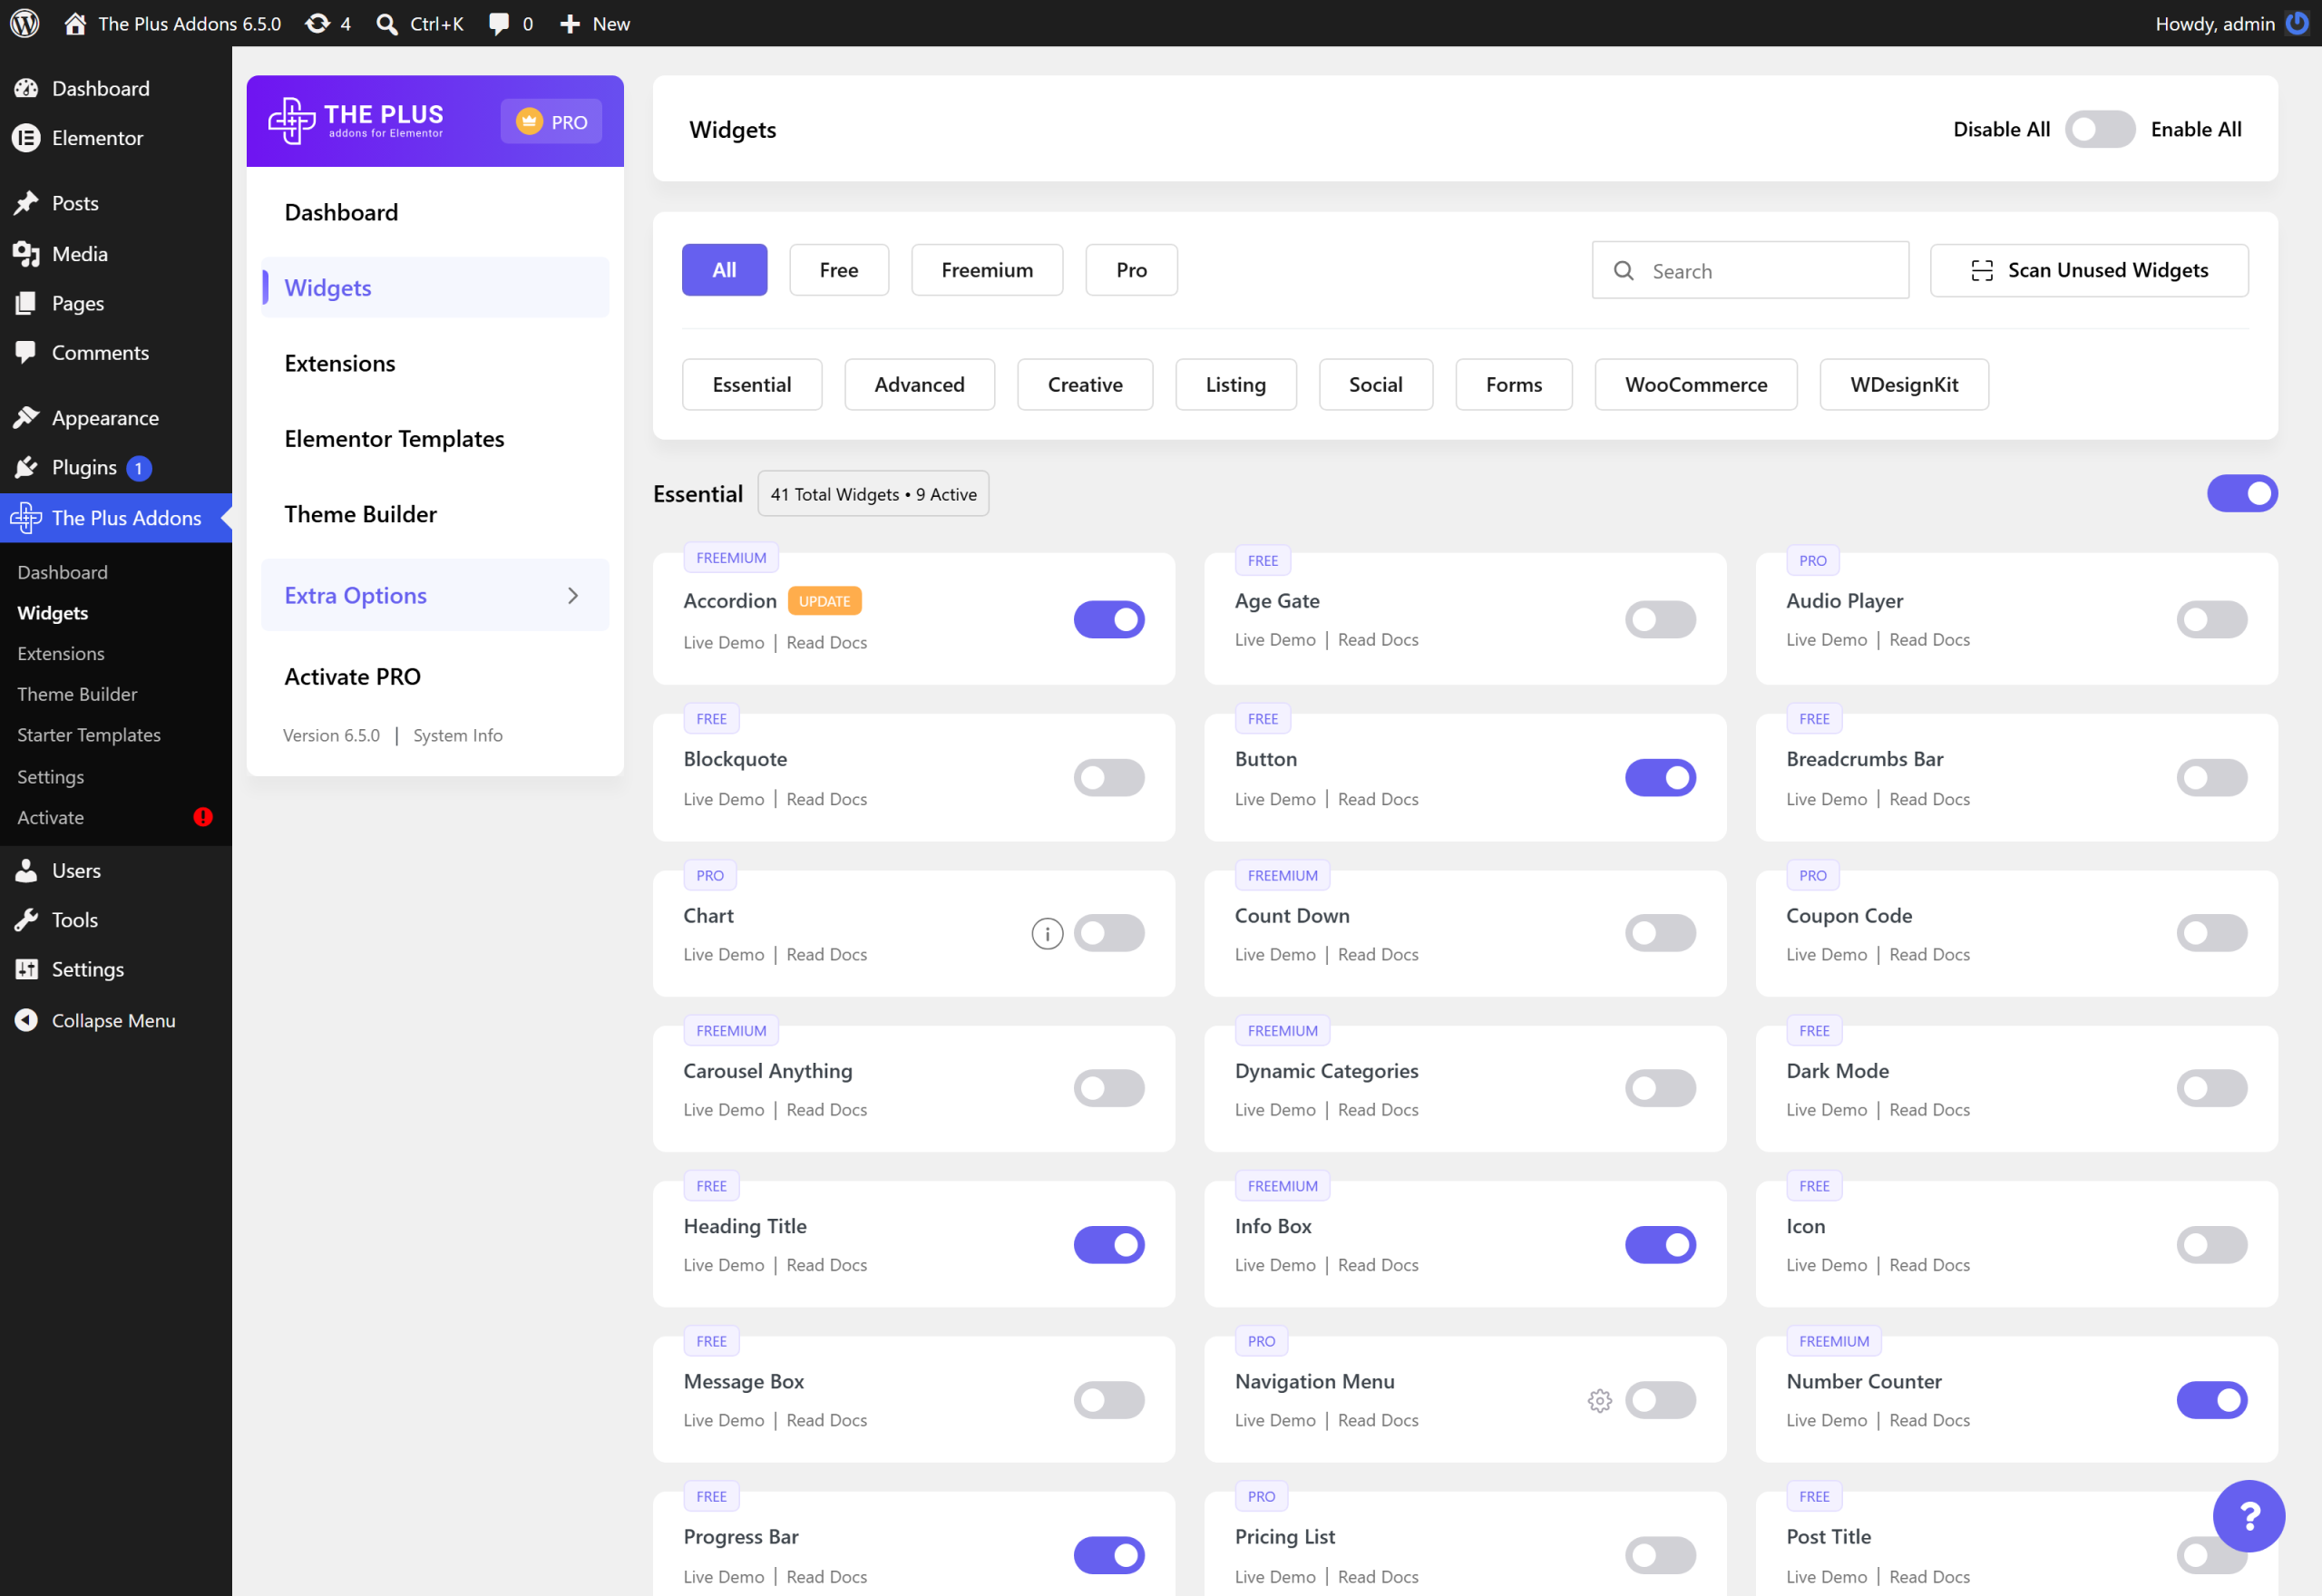Click the site home icon in admin bar
The width and height of the screenshot is (2322, 1596).
tap(75, 23)
